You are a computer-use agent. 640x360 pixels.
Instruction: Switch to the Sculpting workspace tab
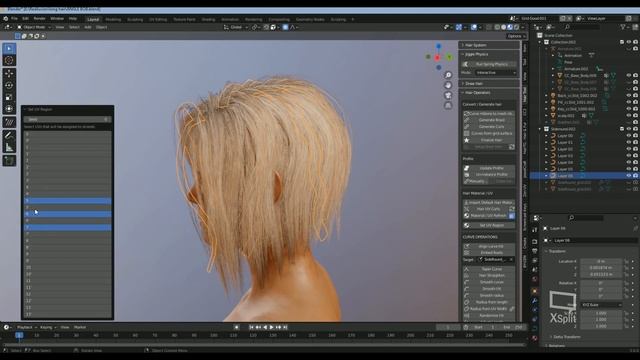135,19
